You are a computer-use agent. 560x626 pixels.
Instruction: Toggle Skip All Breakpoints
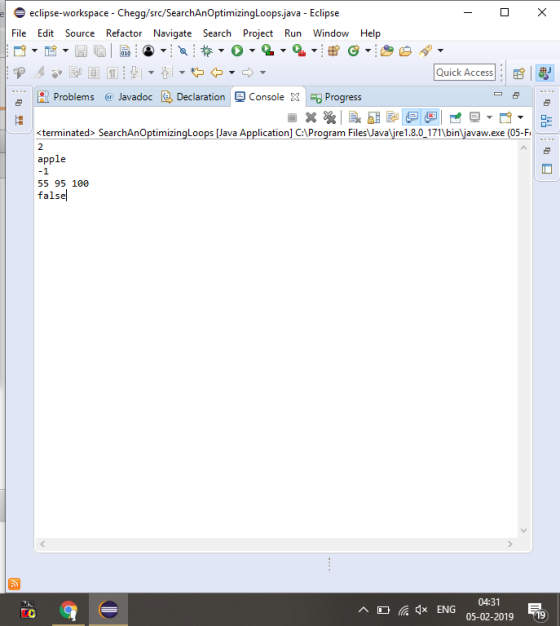click(x=182, y=51)
